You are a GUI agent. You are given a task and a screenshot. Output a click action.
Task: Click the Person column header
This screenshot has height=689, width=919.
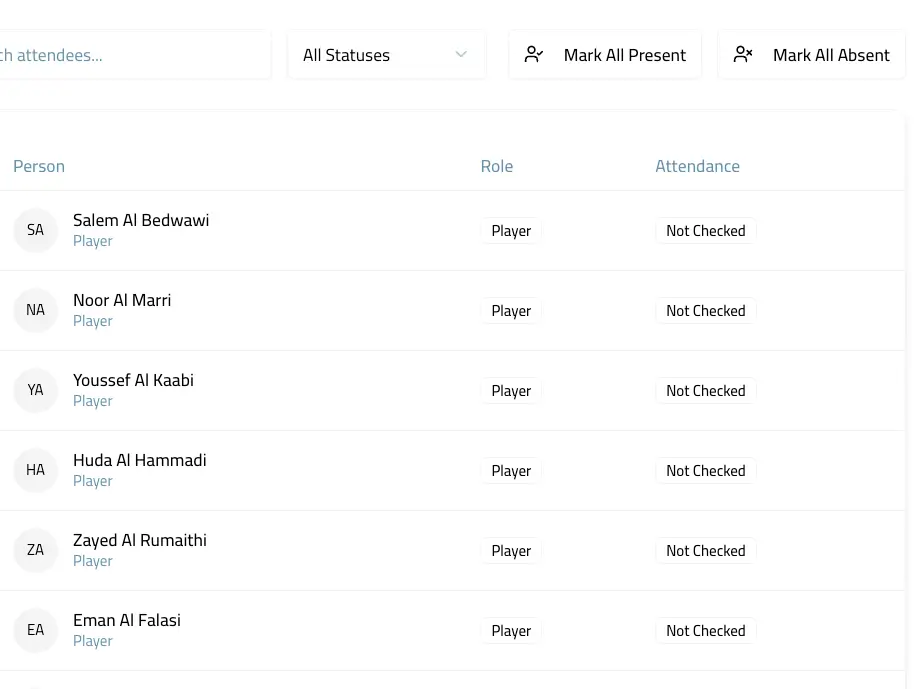point(39,166)
